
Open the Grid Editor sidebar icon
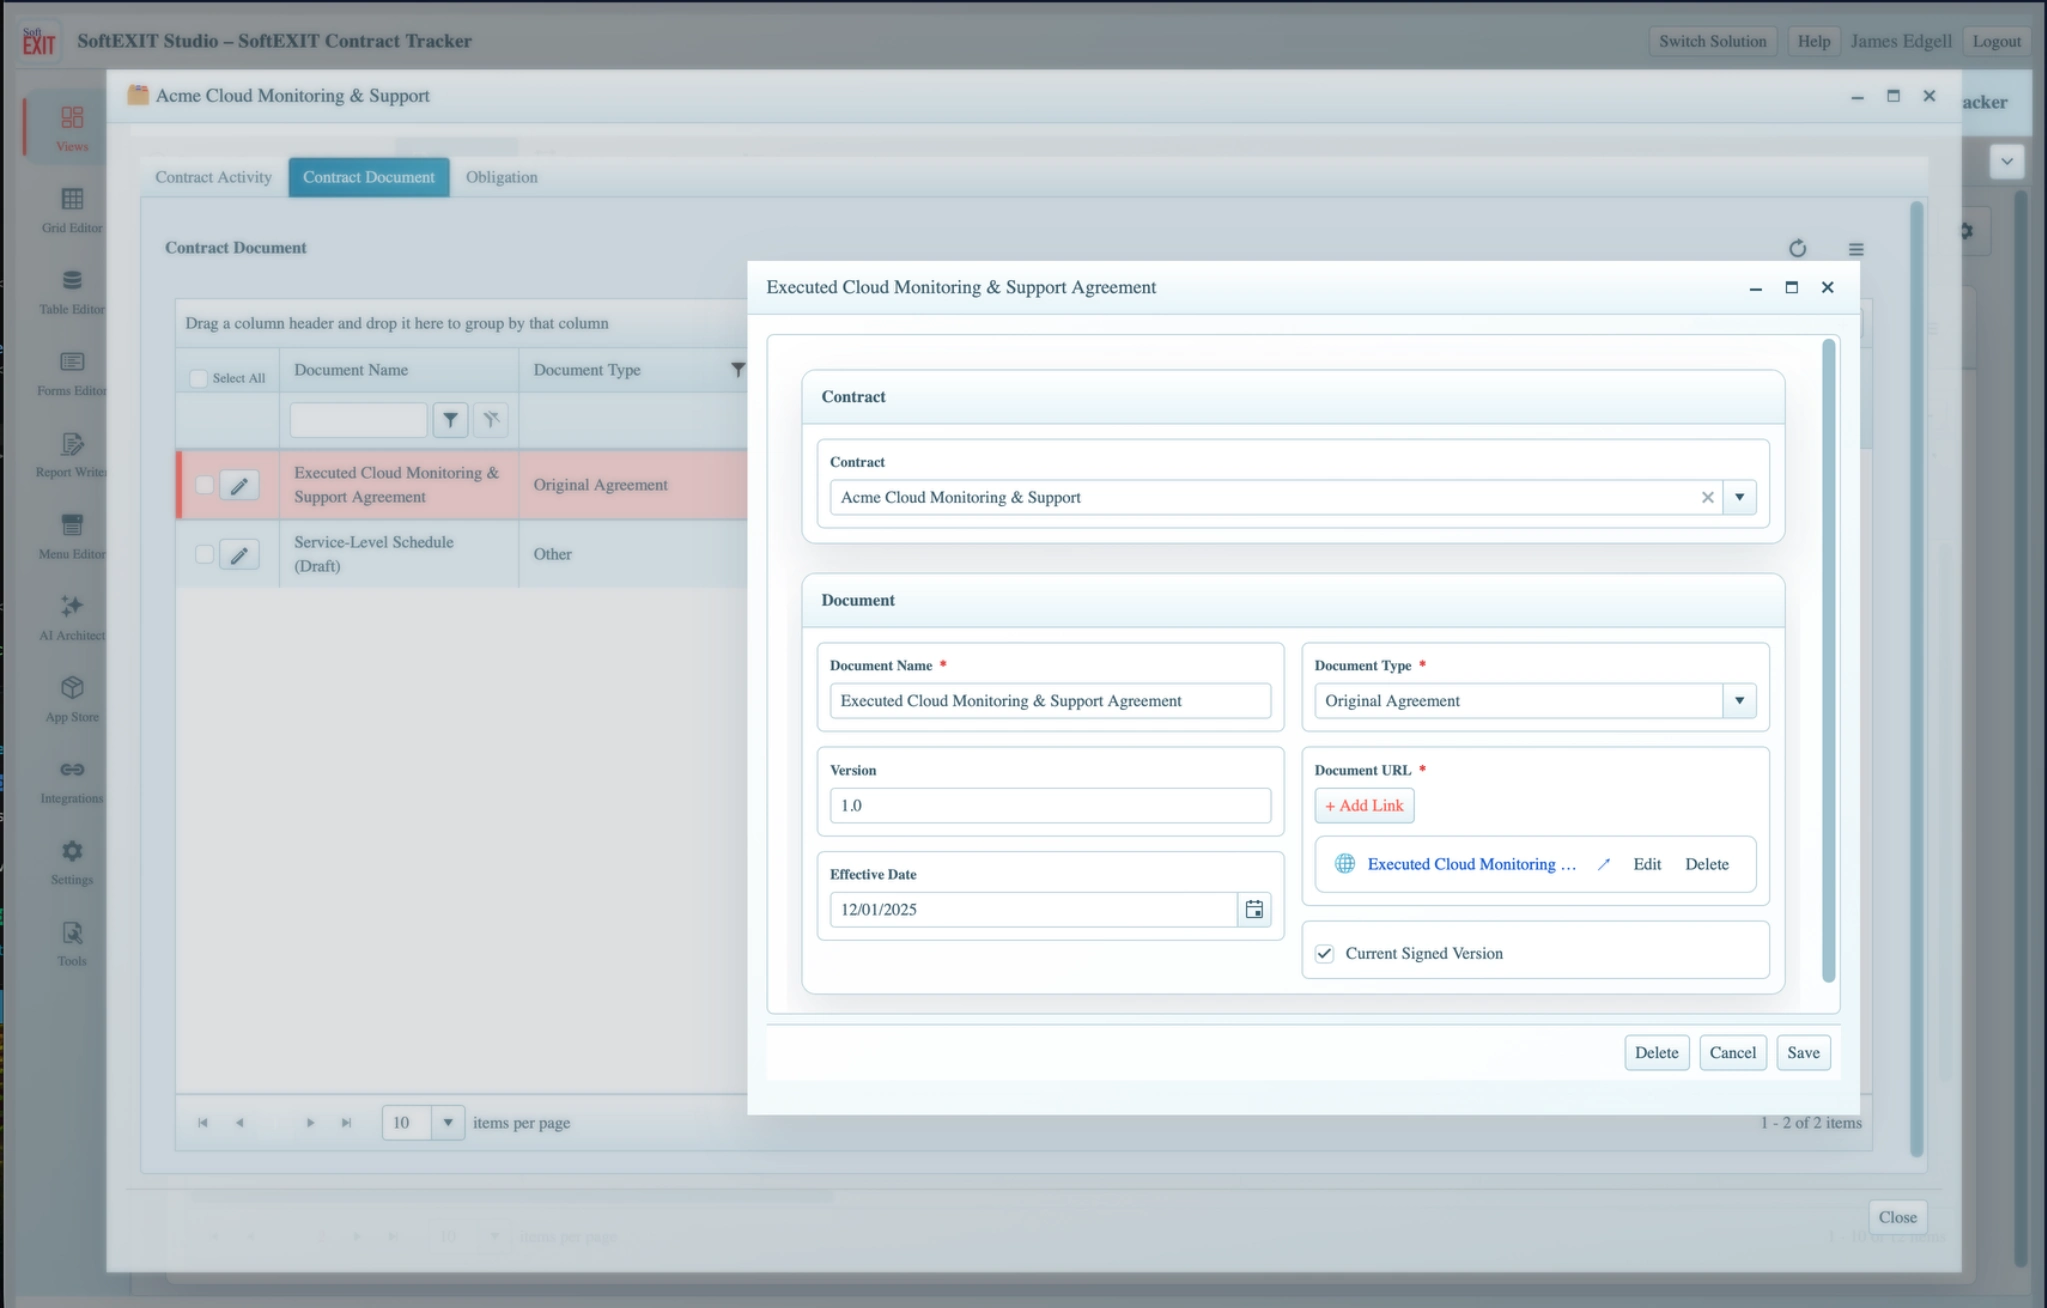coord(72,199)
